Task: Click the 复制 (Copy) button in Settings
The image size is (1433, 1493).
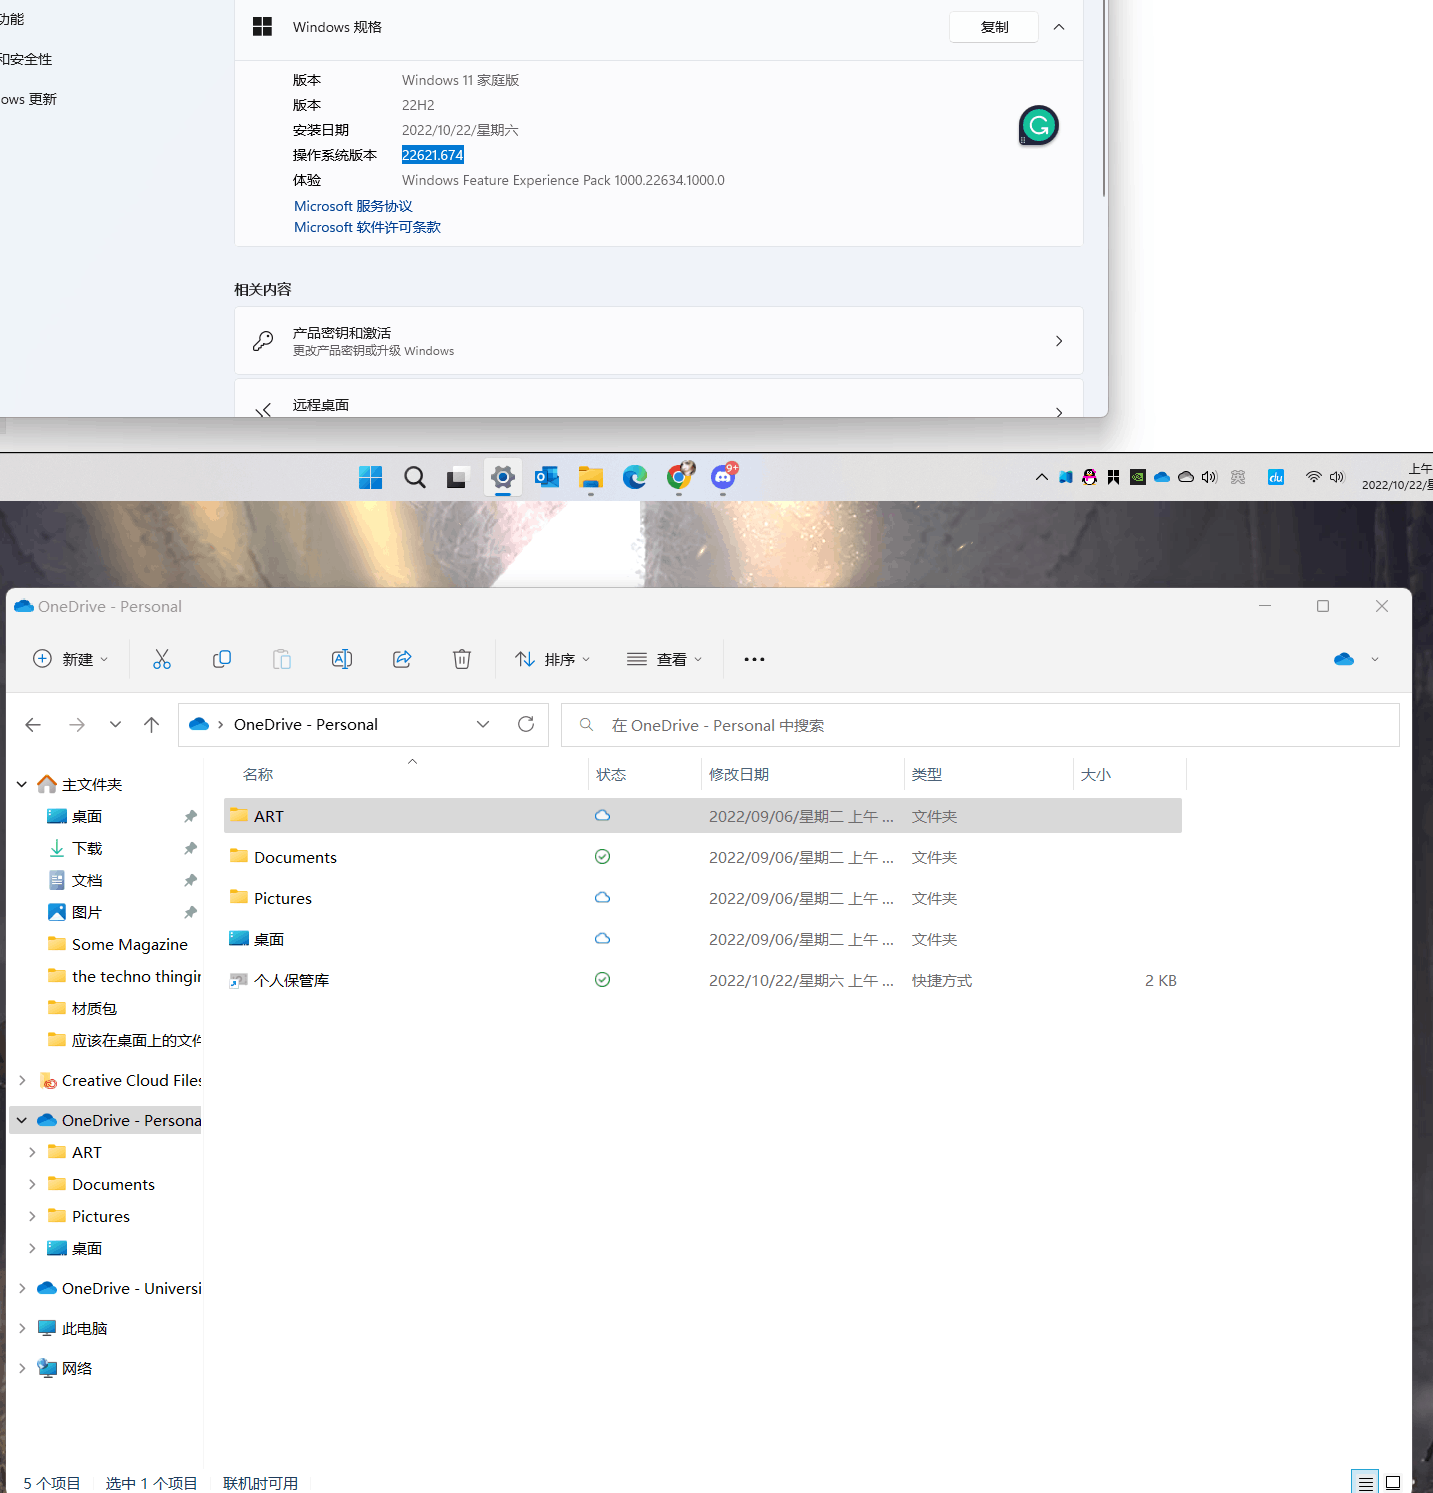Action: 994,27
